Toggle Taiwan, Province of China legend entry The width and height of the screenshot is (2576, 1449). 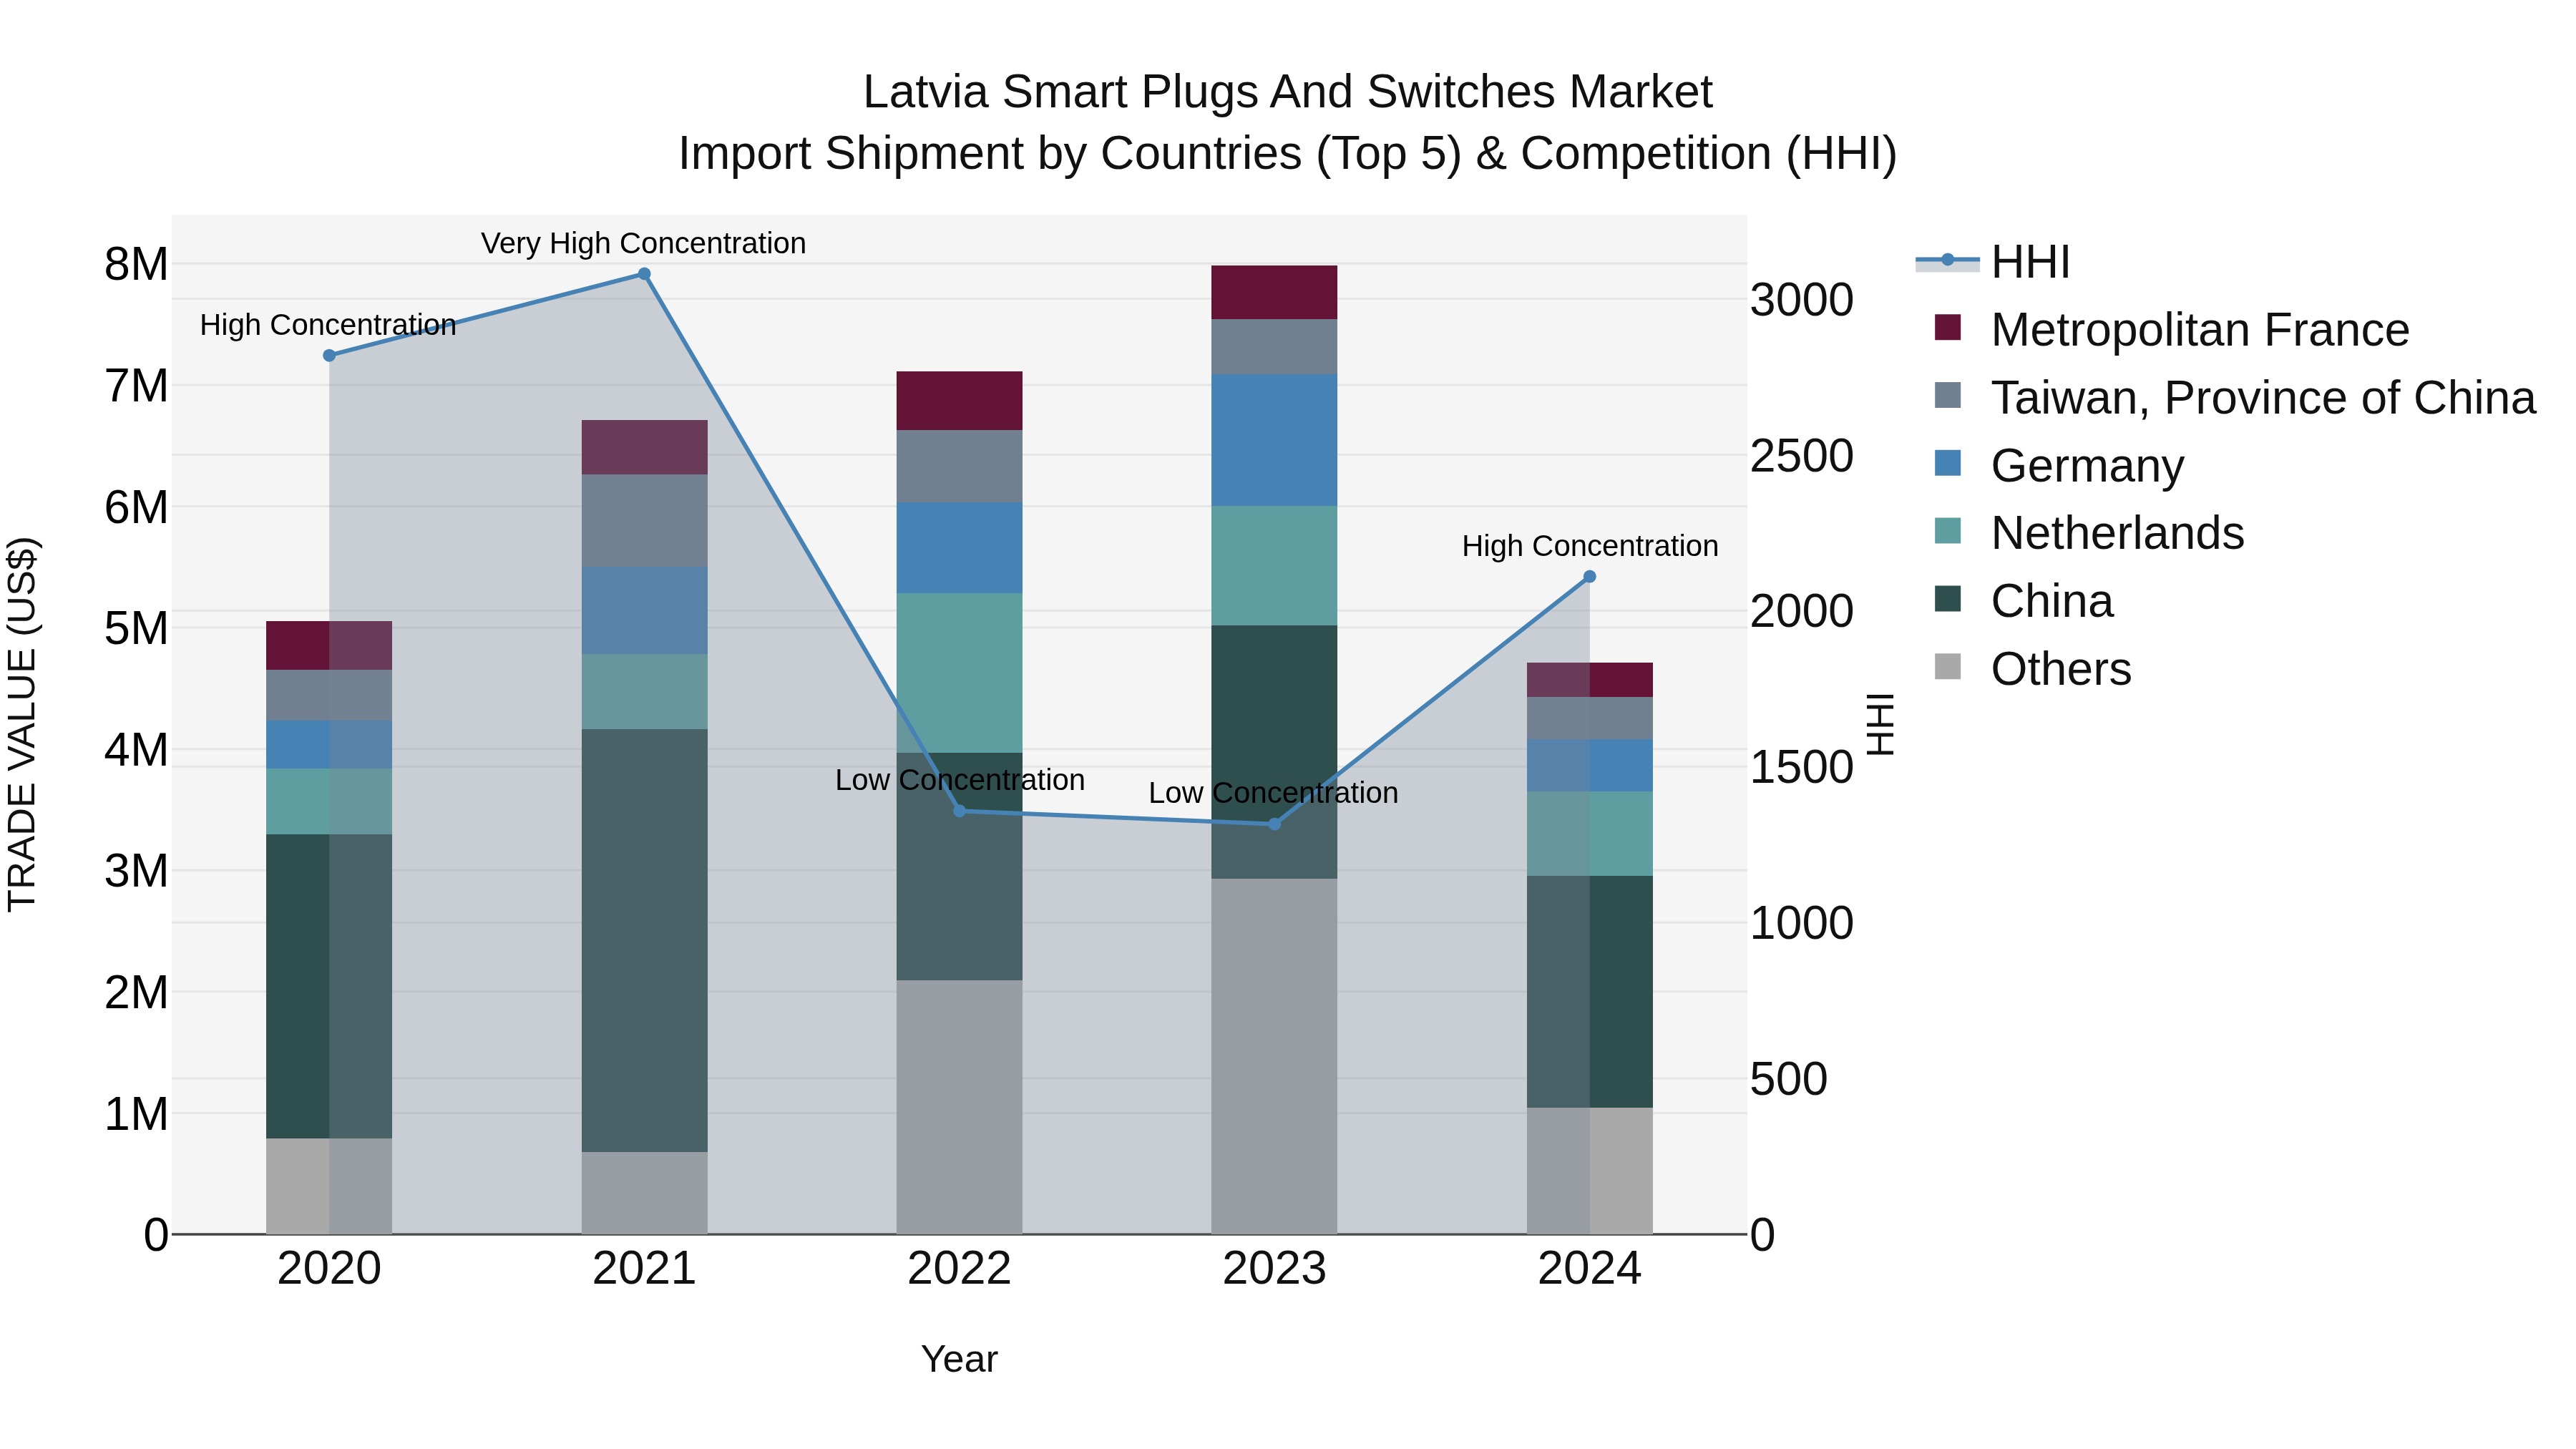tap(2235, 397)
